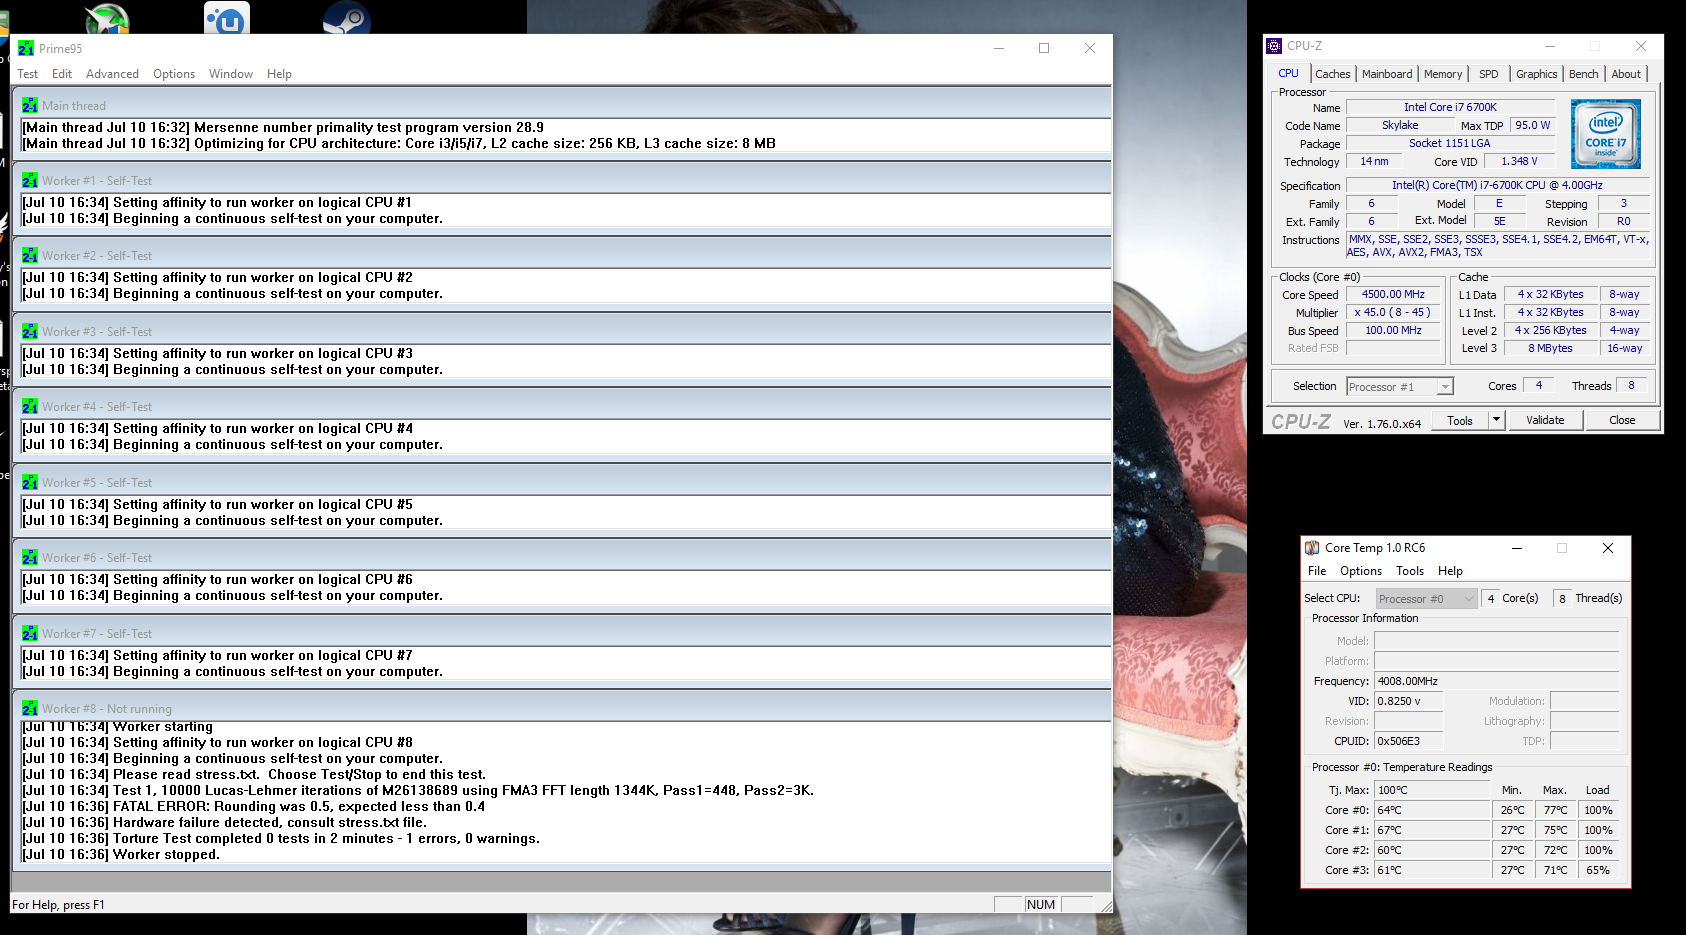Open the File menu in Core Temp
Screen dimensions: 1686x935
[1317, 571]
